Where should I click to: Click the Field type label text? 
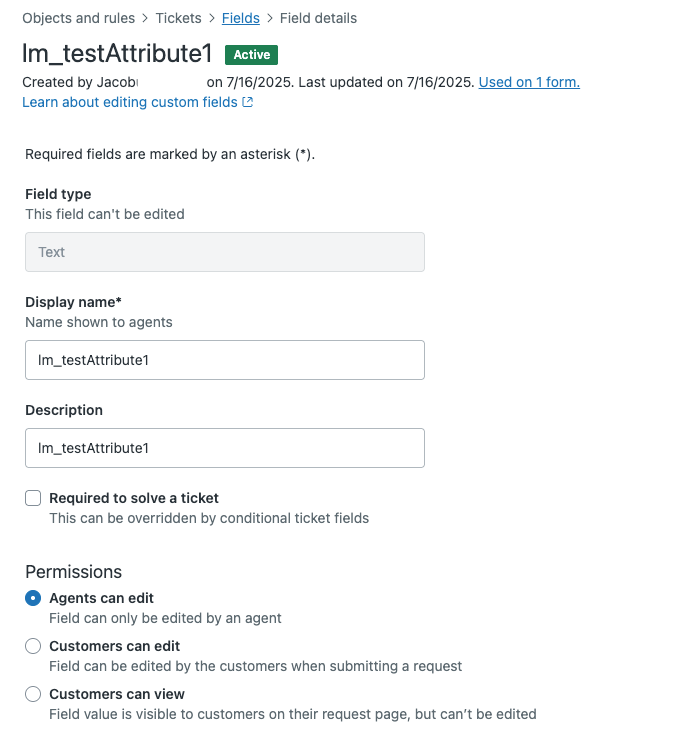[x=58, y=194]
